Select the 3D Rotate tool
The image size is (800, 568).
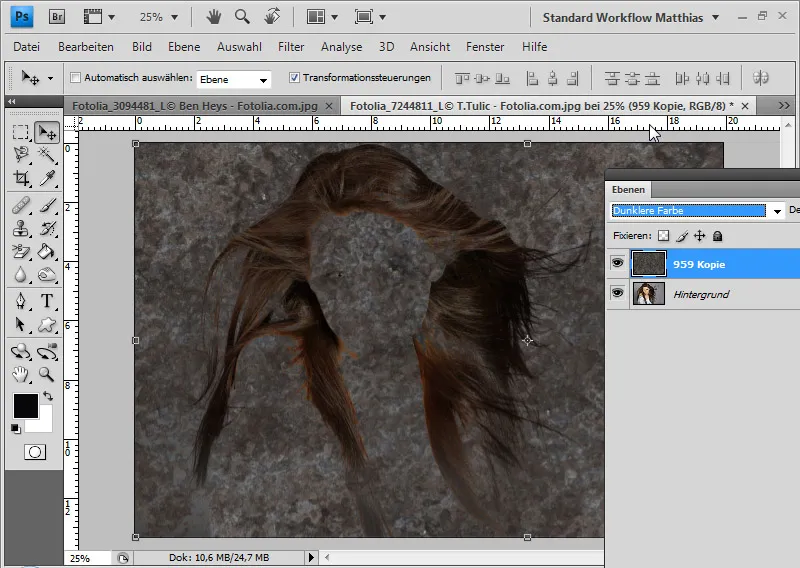[x=20, y=352]
